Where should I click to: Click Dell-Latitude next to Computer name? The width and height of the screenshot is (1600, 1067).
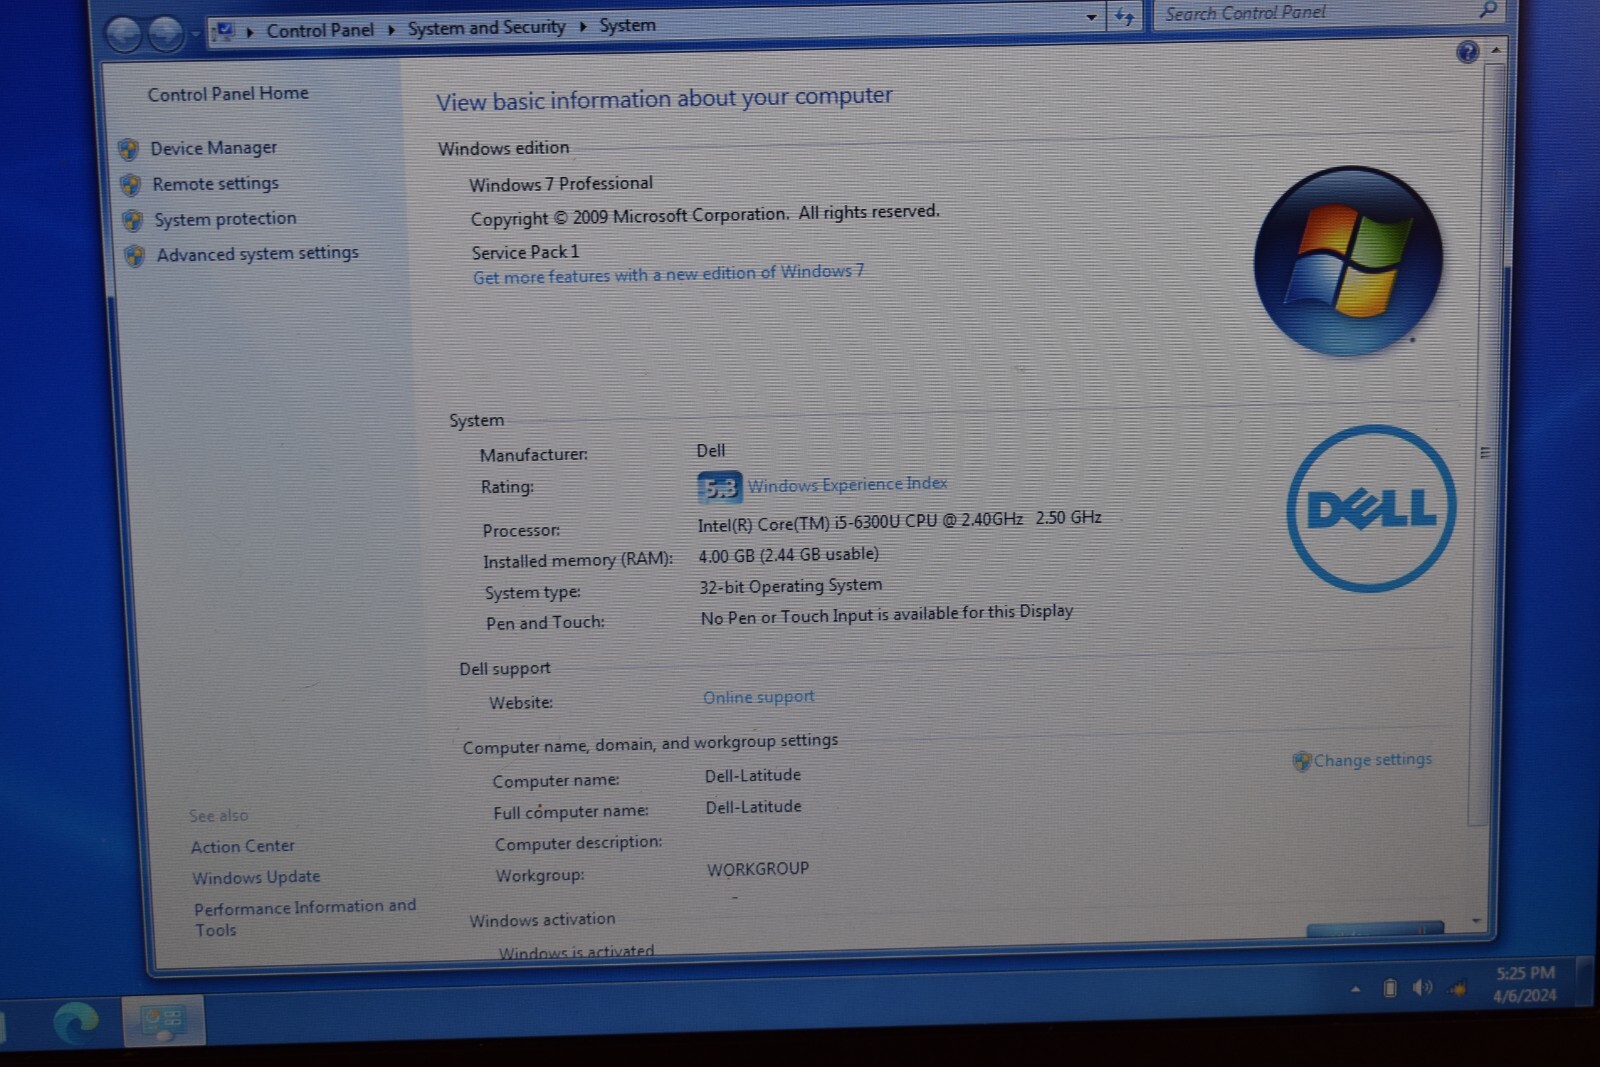pyautogui.click(x=752, y=776)
